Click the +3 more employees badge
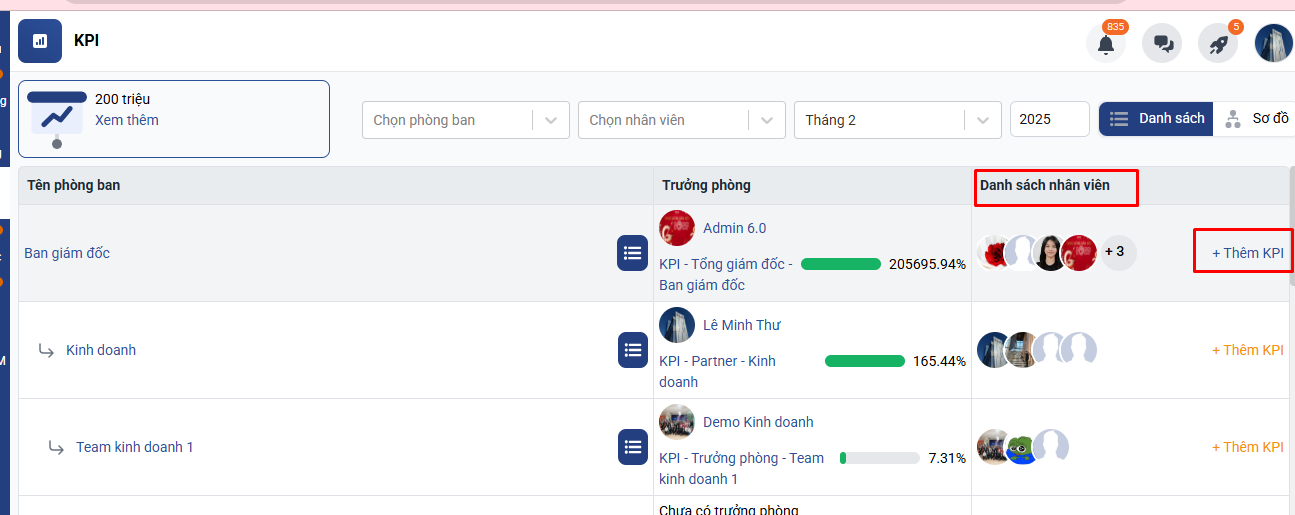This screenshot has height=515, width=1295. tap(1116, 252)
